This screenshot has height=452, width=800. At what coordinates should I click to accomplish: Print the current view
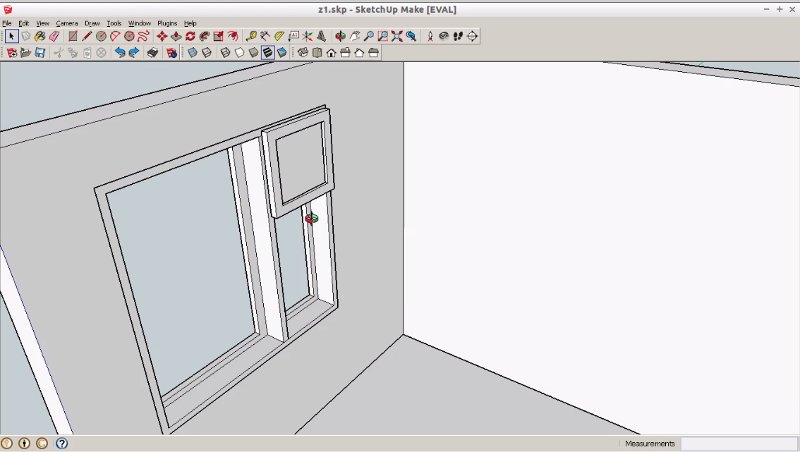click(x=153, y=53)
